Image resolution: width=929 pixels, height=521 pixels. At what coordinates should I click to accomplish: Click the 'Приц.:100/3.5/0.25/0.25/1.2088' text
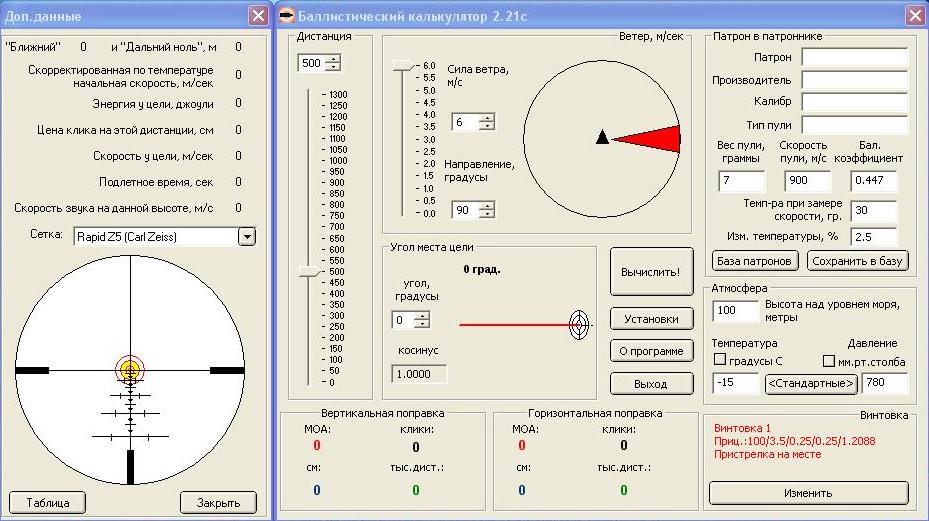click(795, 441)
